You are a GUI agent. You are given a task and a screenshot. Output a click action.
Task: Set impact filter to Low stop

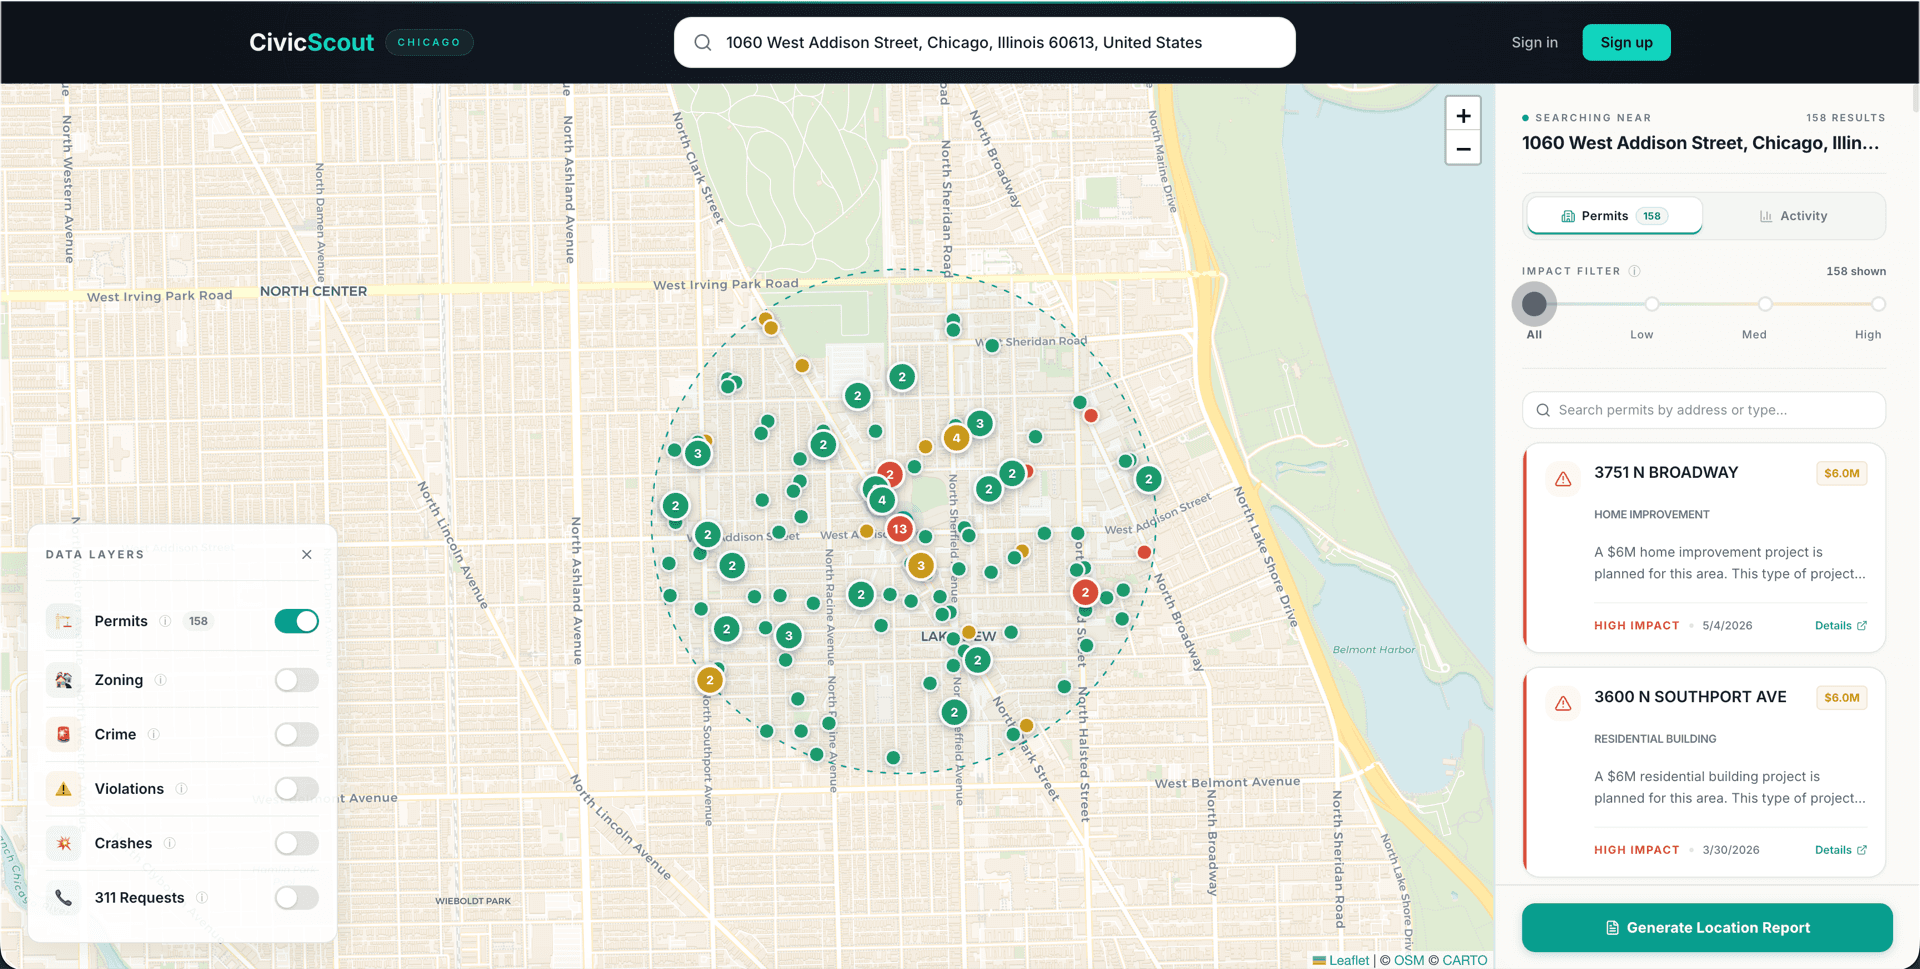point(1652,304)
